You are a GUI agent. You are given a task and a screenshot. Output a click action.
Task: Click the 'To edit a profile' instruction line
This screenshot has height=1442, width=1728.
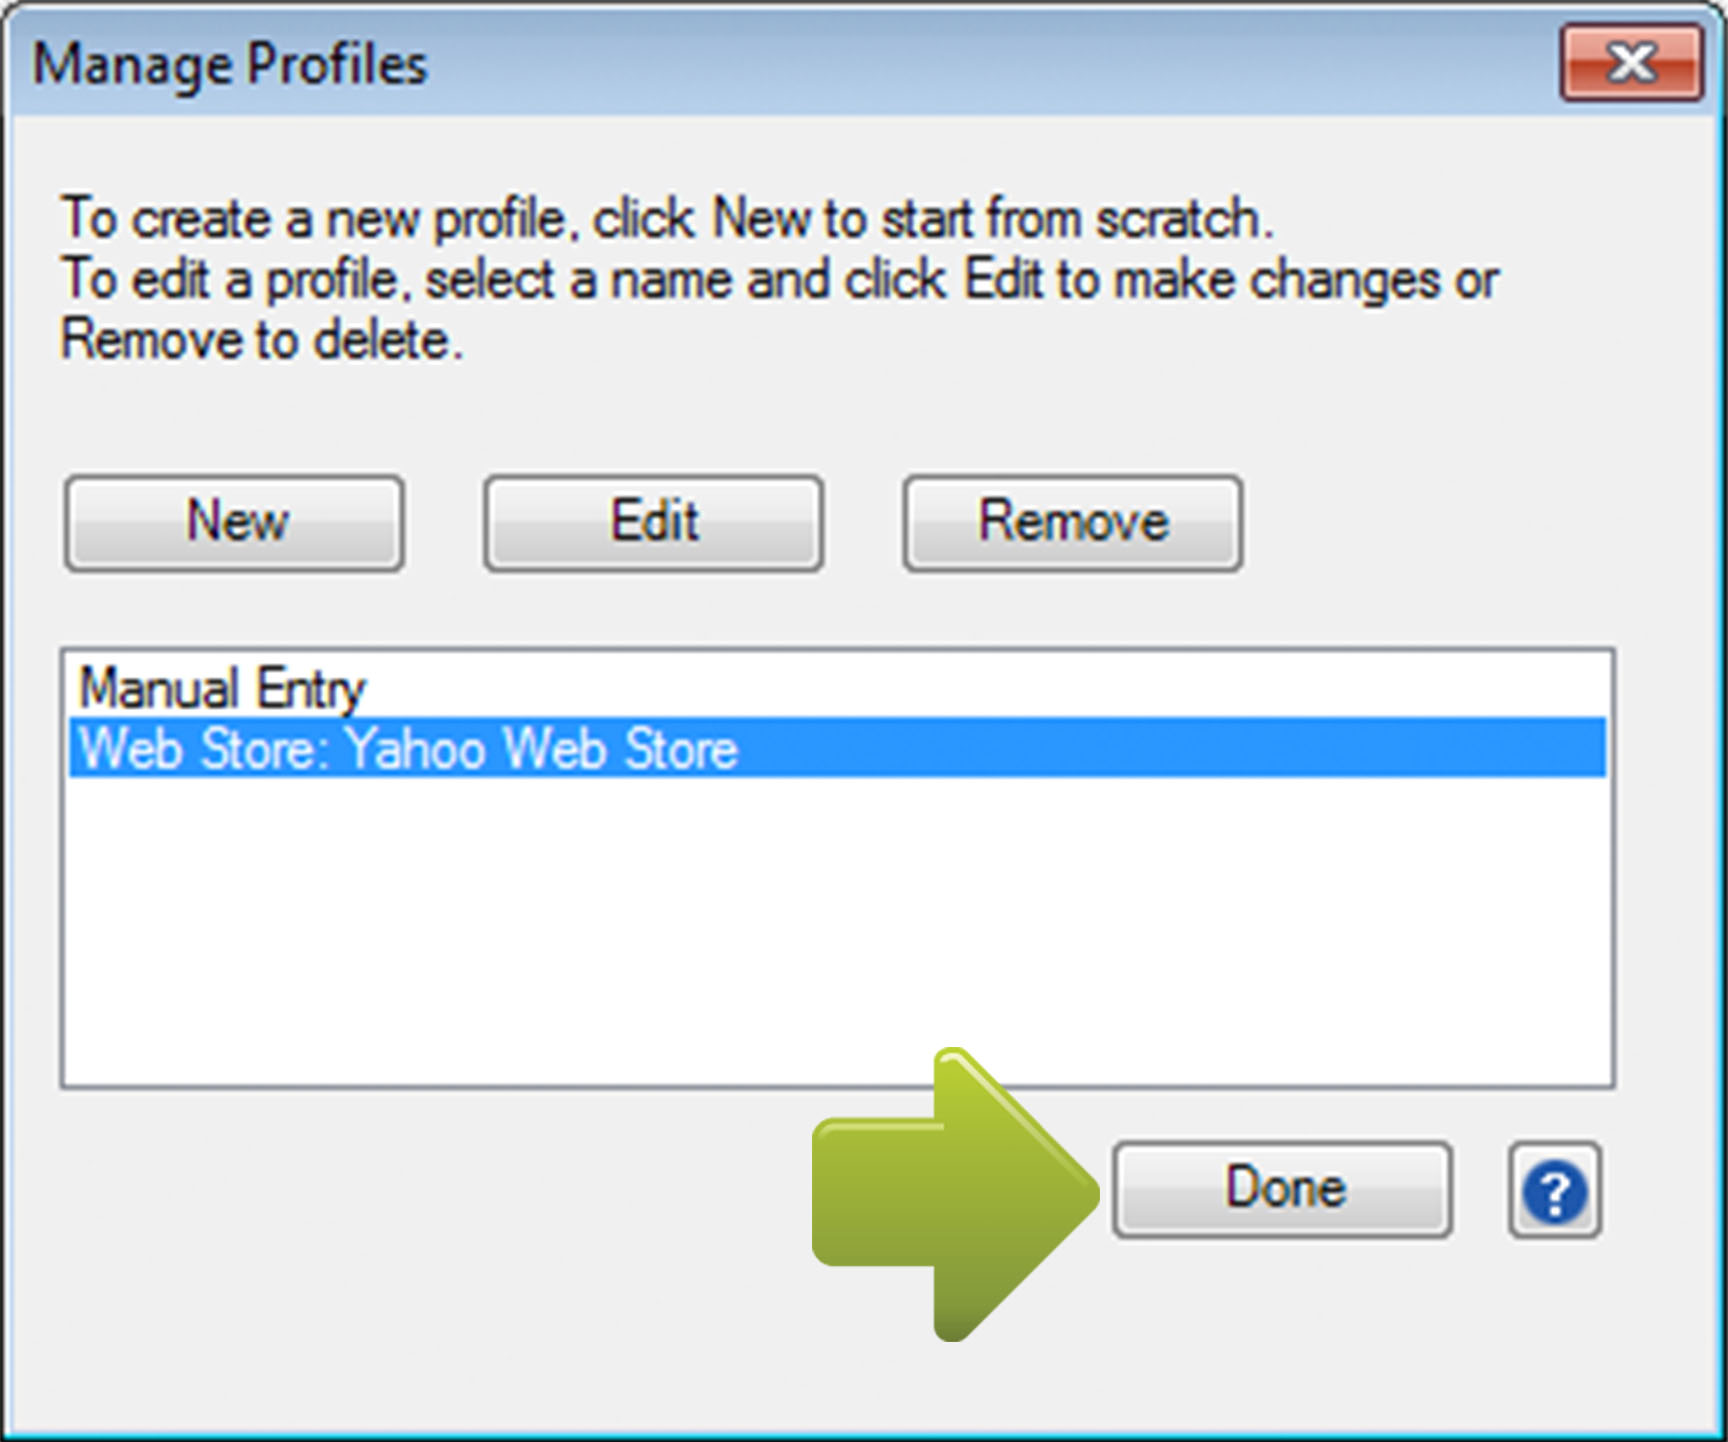tap(780, 279)
